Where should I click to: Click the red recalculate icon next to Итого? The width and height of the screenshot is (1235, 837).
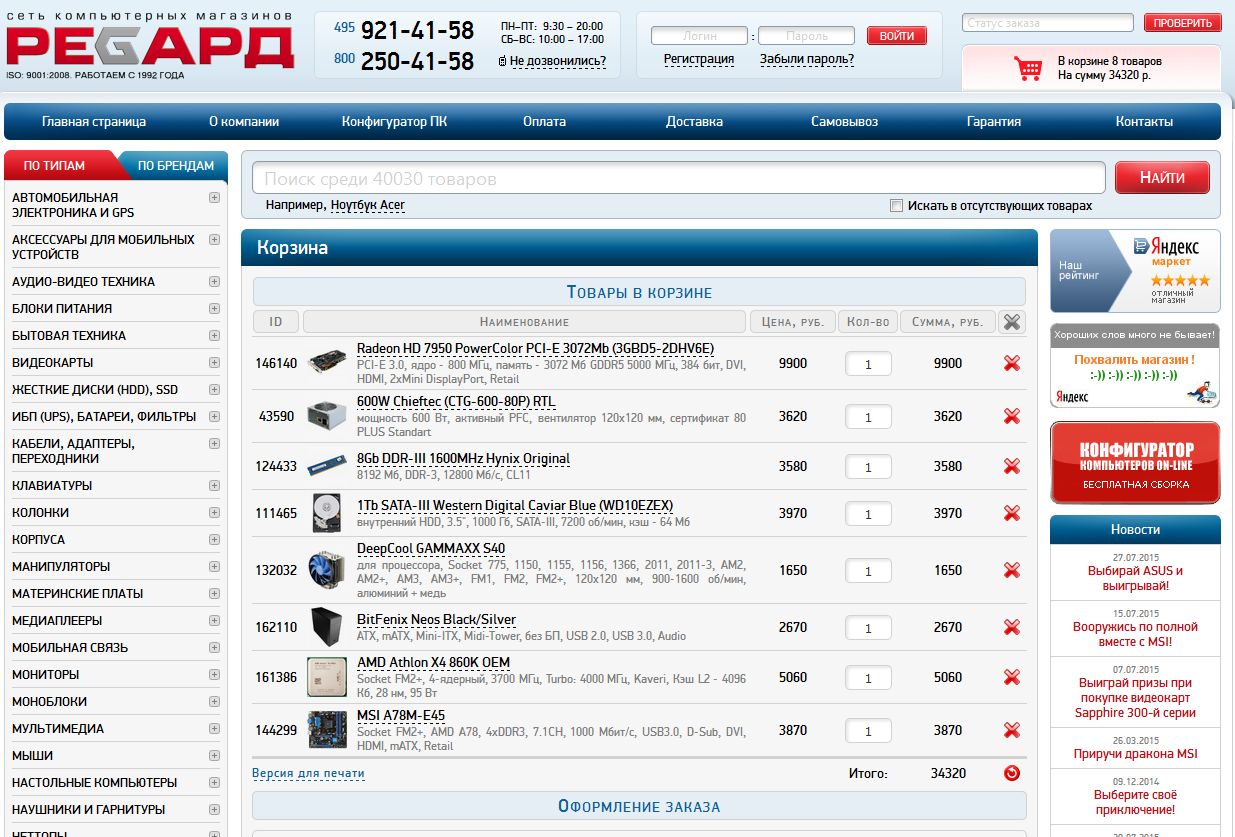click(x=1012, y=773)
